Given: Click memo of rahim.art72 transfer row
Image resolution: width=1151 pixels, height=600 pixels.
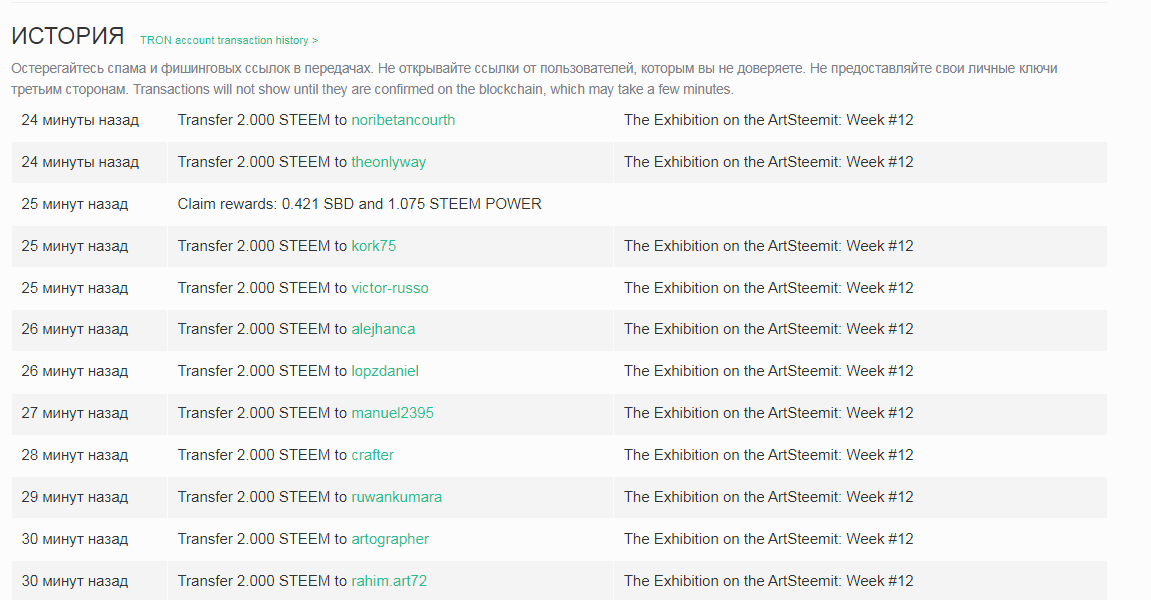Looking at the screenshot, I should (x=769, y=580).
